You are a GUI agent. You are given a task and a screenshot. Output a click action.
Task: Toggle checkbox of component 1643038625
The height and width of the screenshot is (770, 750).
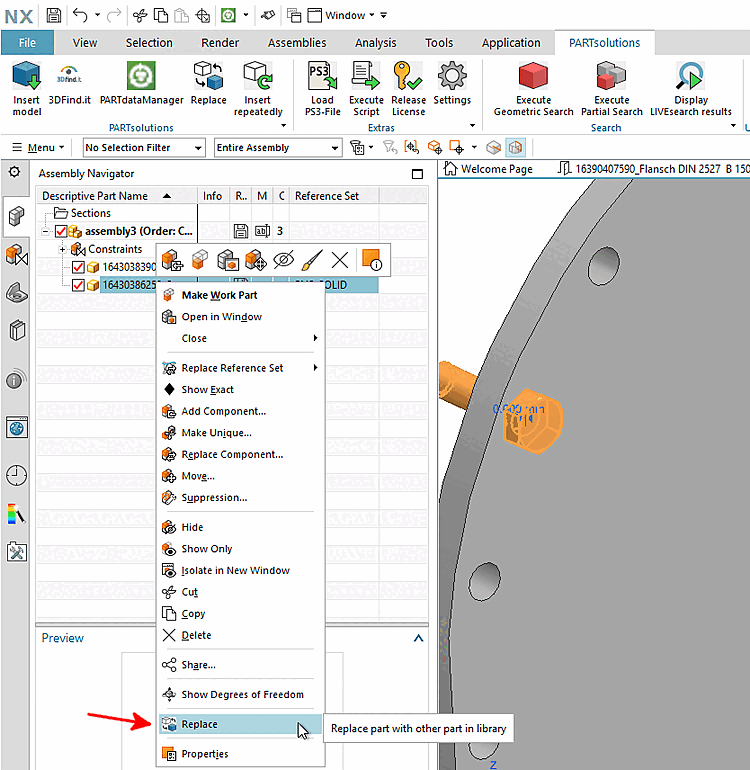pyautogui.click(x=78, y=285)
